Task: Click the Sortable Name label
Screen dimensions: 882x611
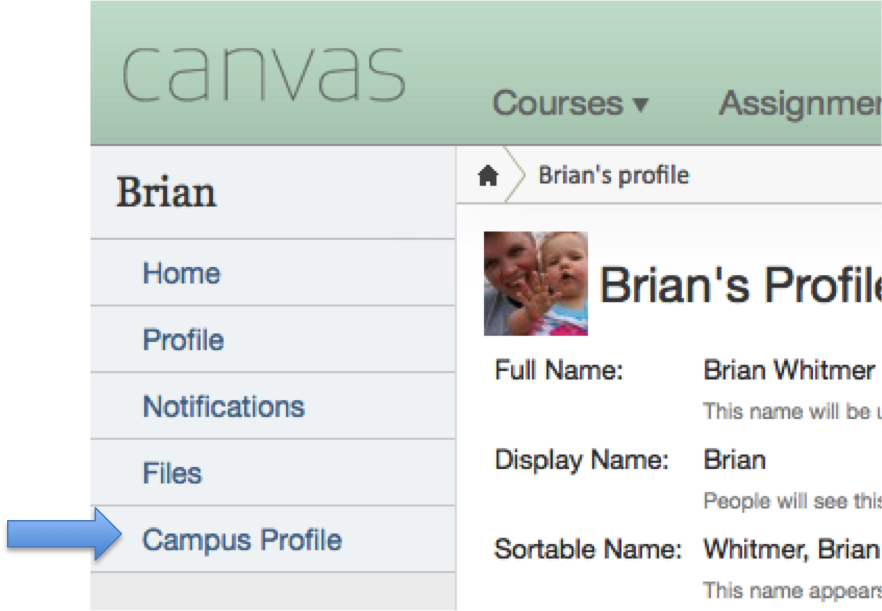Action: (x=587, y=549)
